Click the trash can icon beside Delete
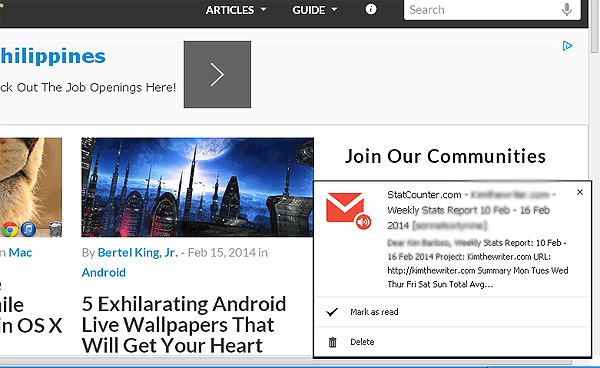This screenshot has width=600, height=368. (x=333, y=342)
